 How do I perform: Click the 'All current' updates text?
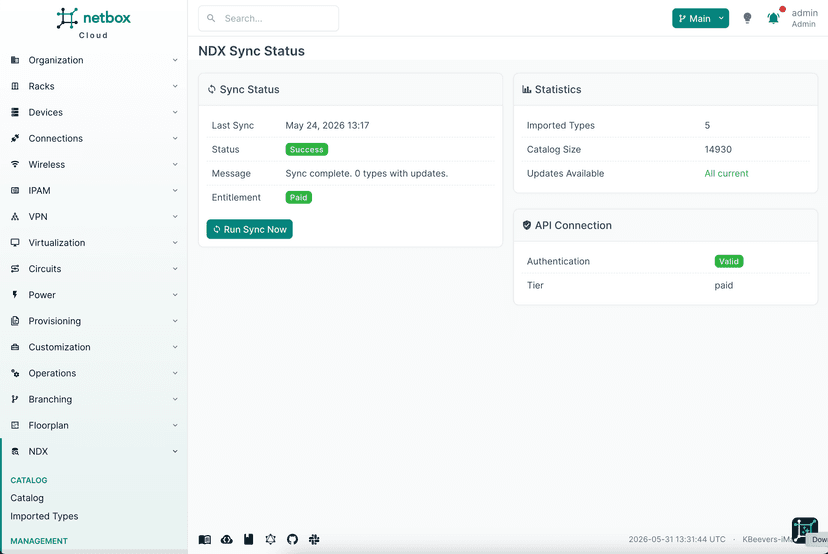pos(726,173)
